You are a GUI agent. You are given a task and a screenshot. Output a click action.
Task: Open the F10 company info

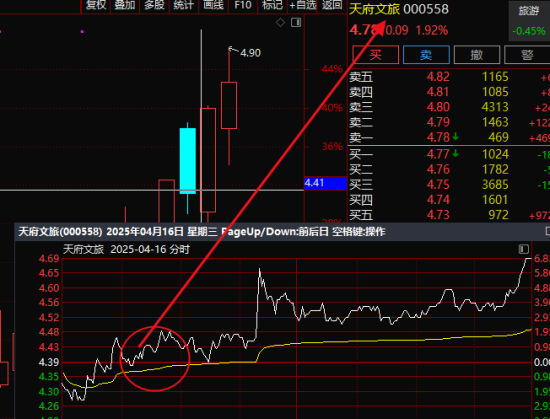click(243, 5)
